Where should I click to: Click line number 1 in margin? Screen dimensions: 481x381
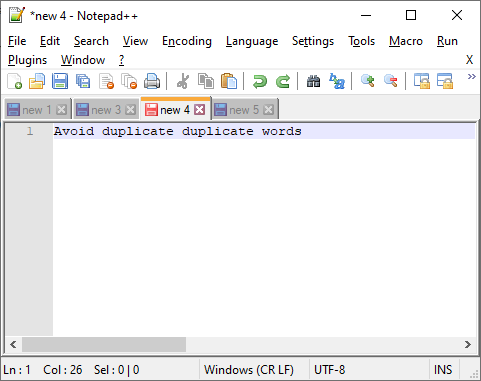click(x=30, y=131)
